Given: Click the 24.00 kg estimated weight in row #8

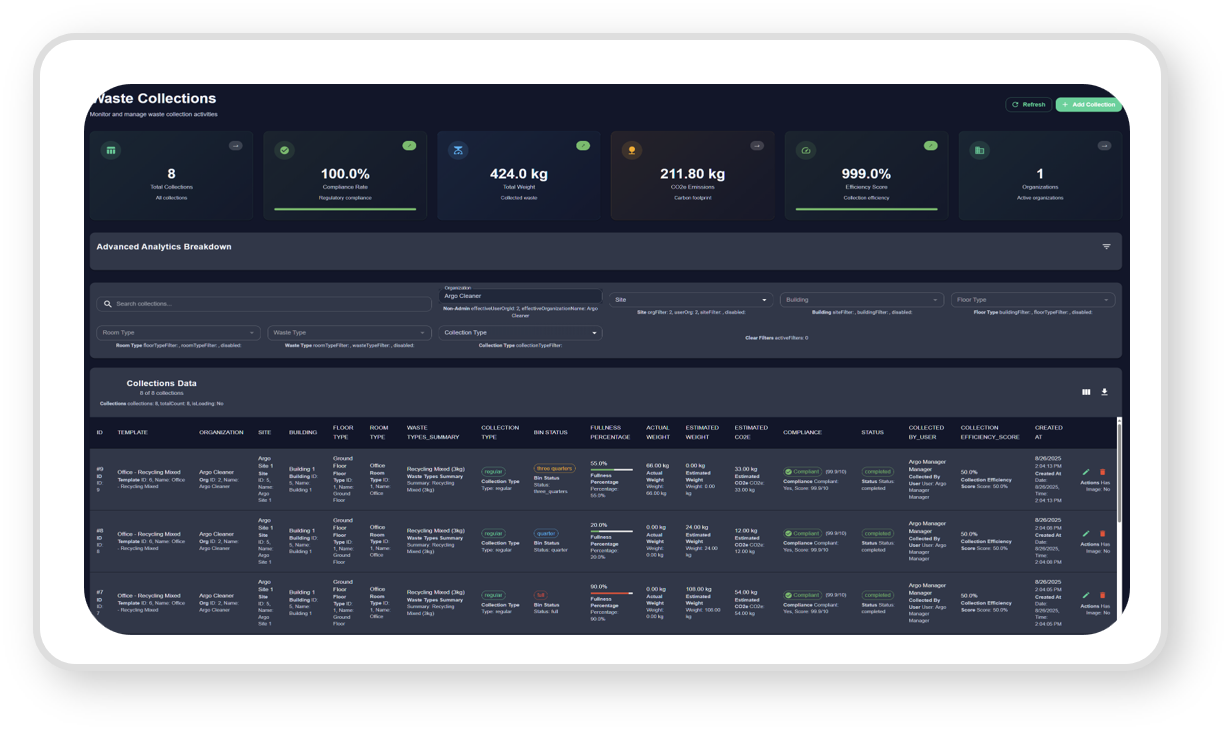Looking at the screenshot, I should [x=697, y=527].
